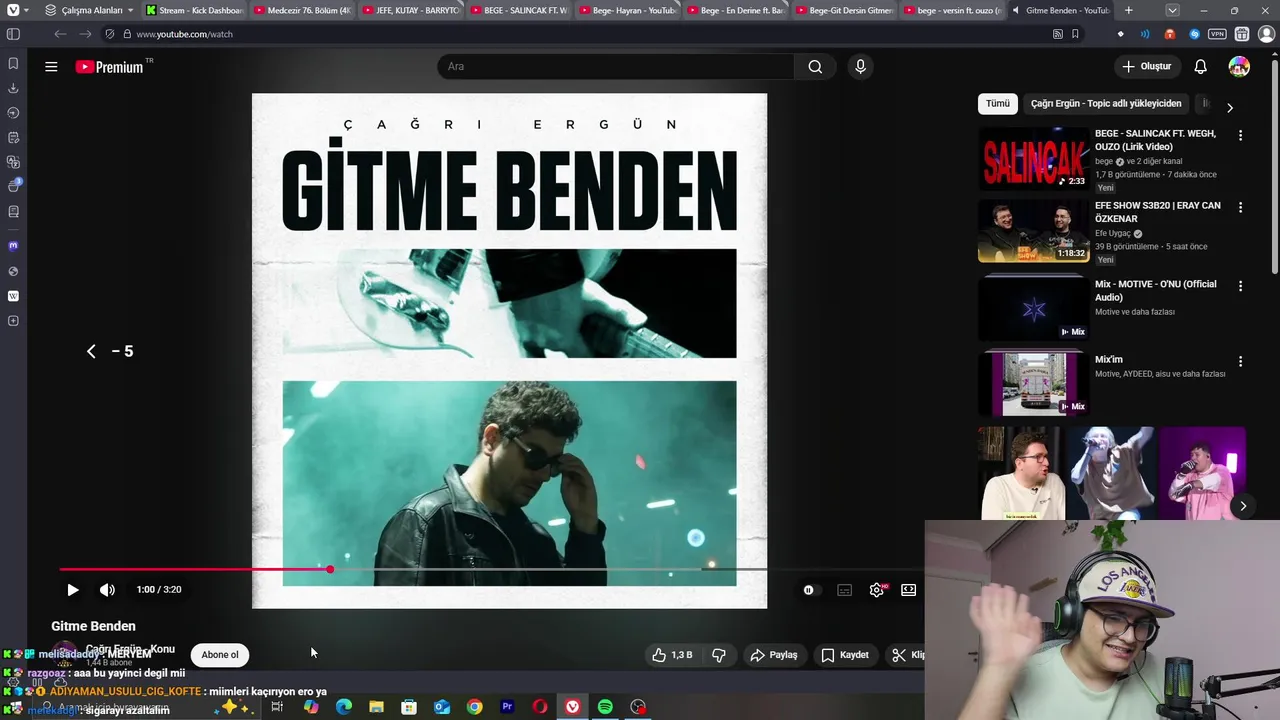1280x720 pixels.
Task: Open the Çalışma Alanları workspaces dropdown
Action: tap(89, 10)
